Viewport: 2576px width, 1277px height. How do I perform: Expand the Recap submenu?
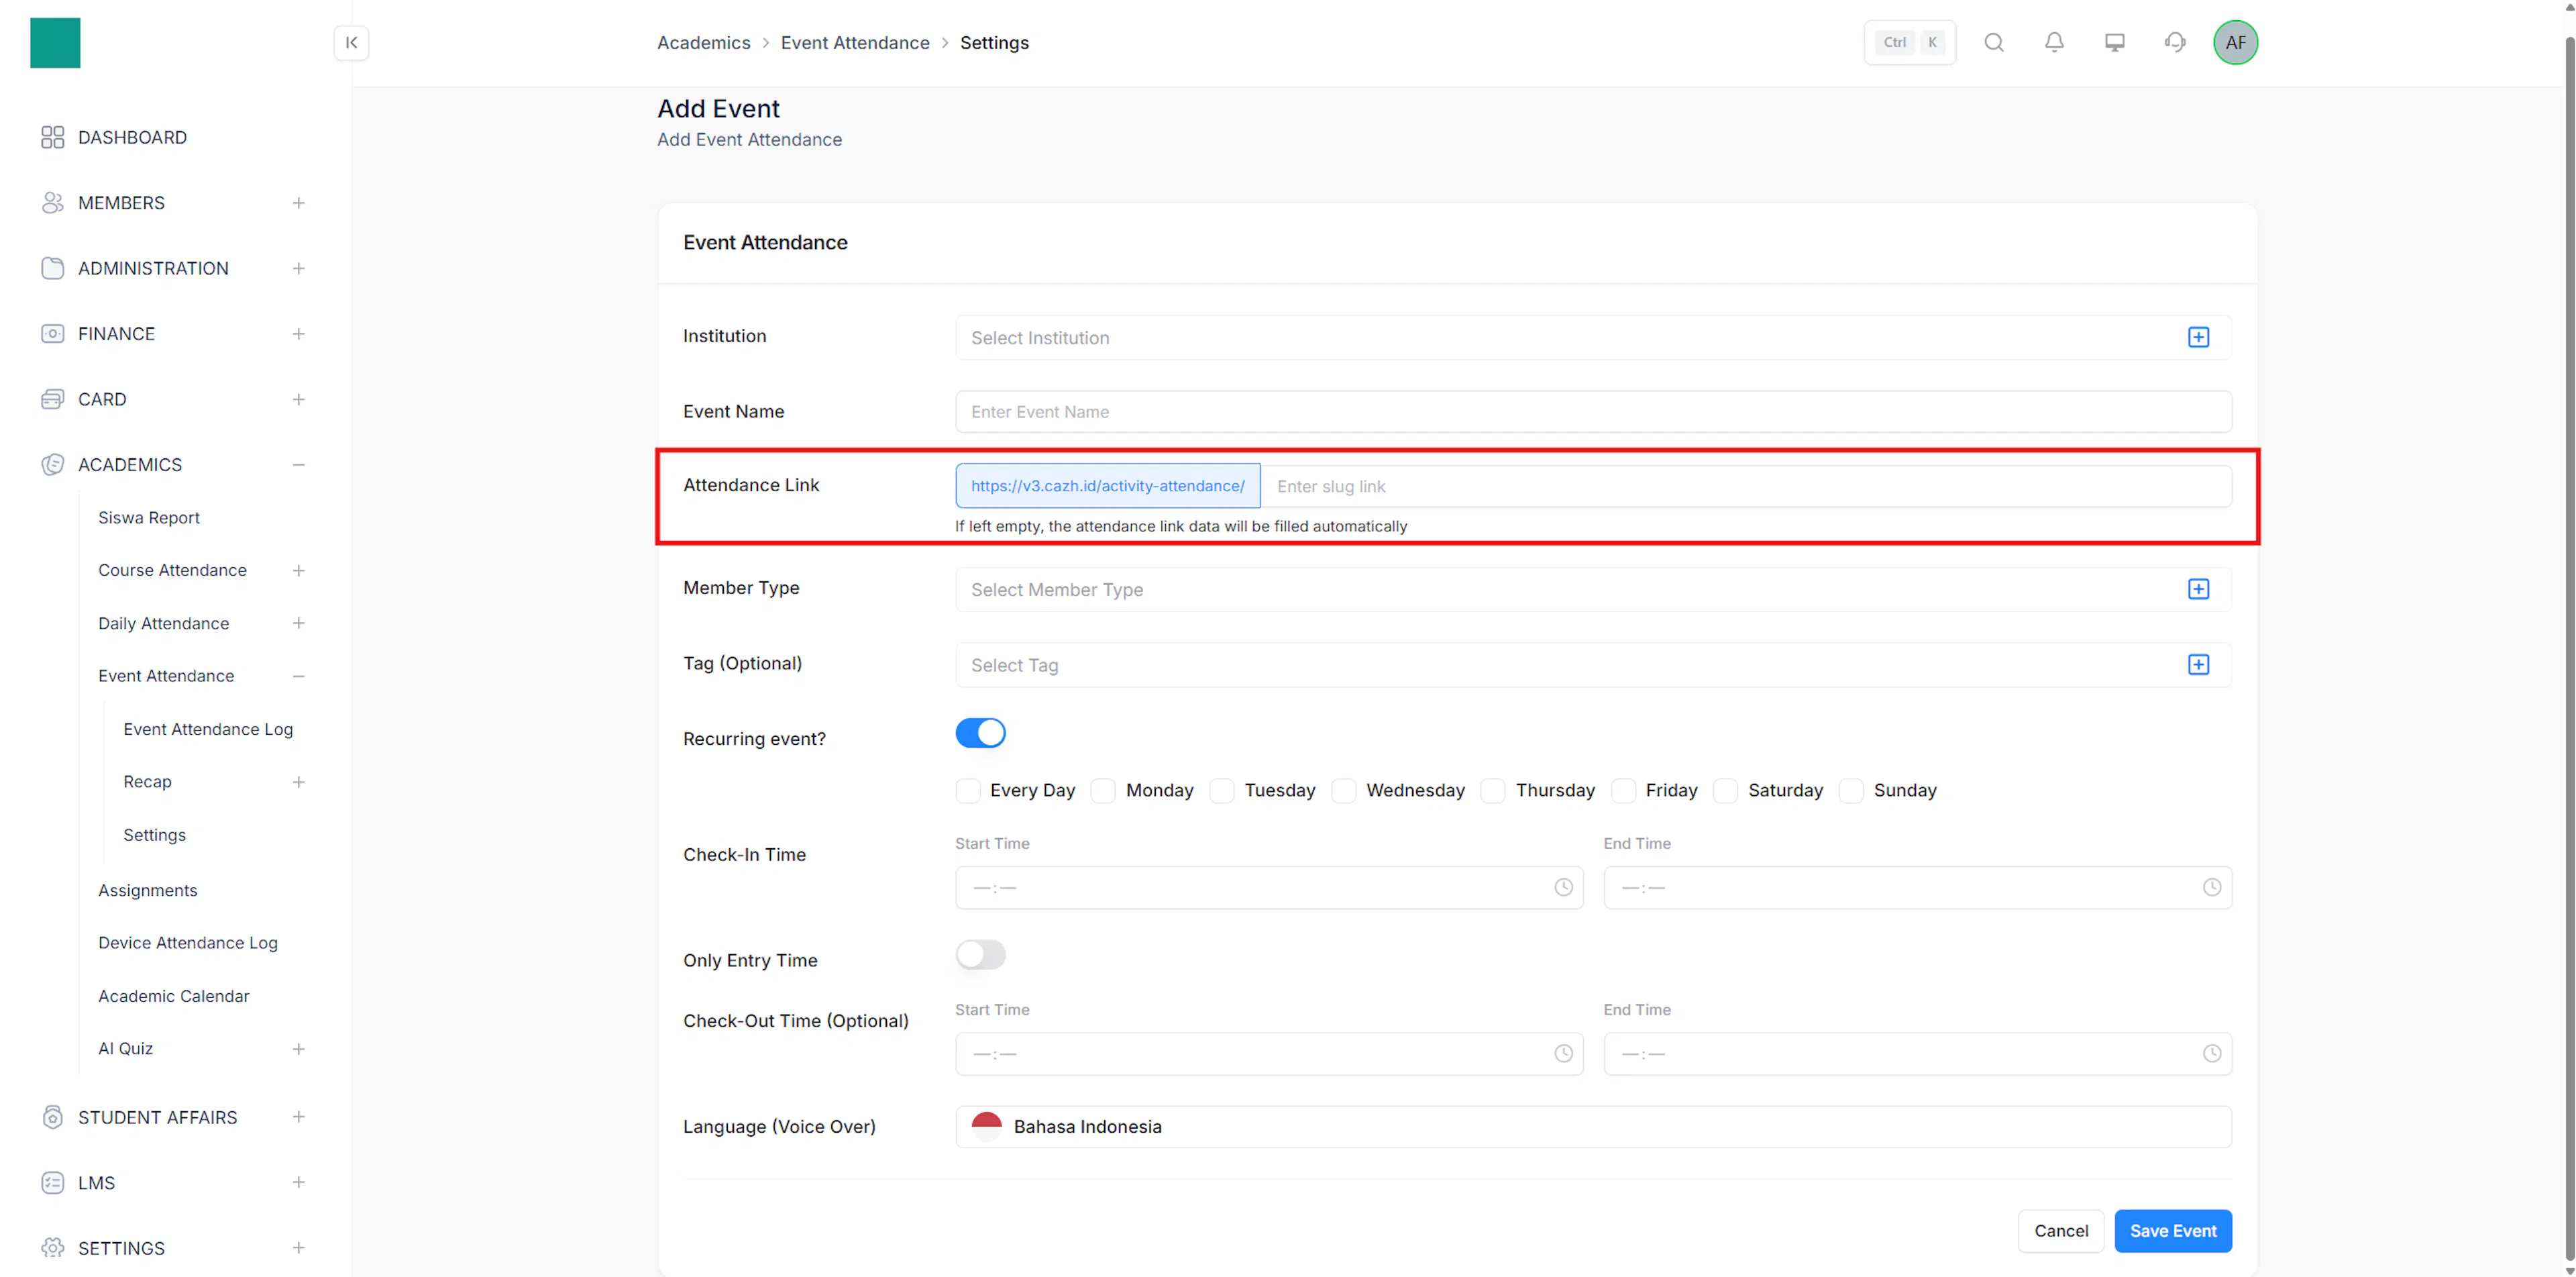[298, 782]
